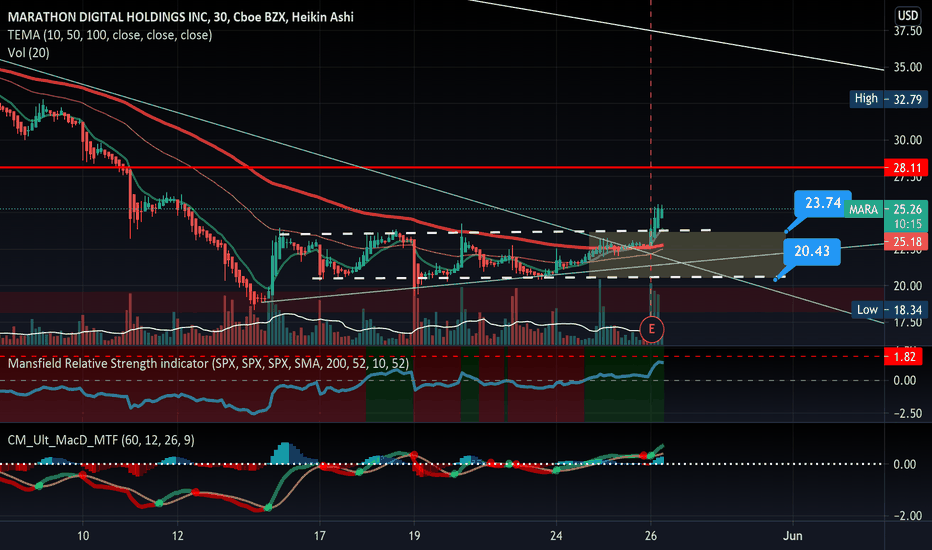Click the '26' date axis label

tap(651, 536)
